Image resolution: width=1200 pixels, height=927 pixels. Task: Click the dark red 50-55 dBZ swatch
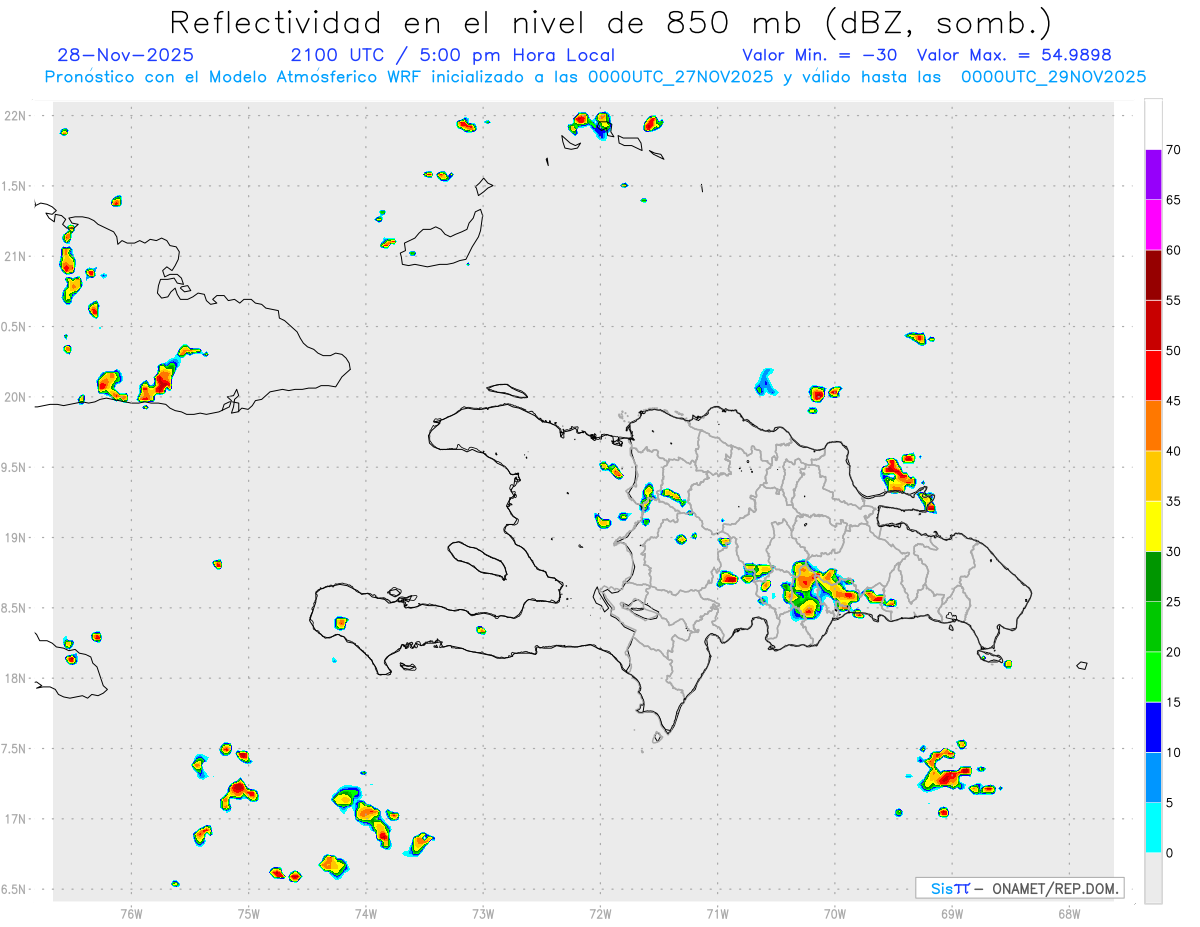coord(1153,325)
